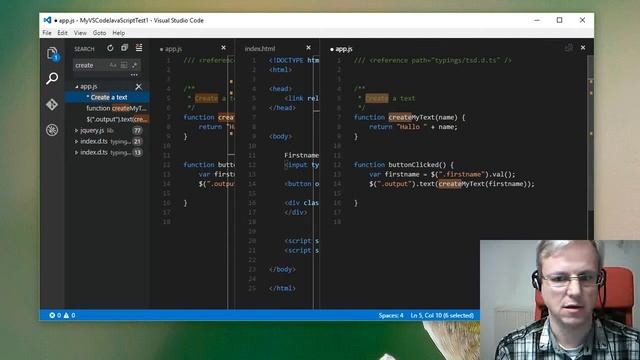Click 'Ln 5, Col 10' line indicator
Screen dimensions: 640x360
coord(442,315)
